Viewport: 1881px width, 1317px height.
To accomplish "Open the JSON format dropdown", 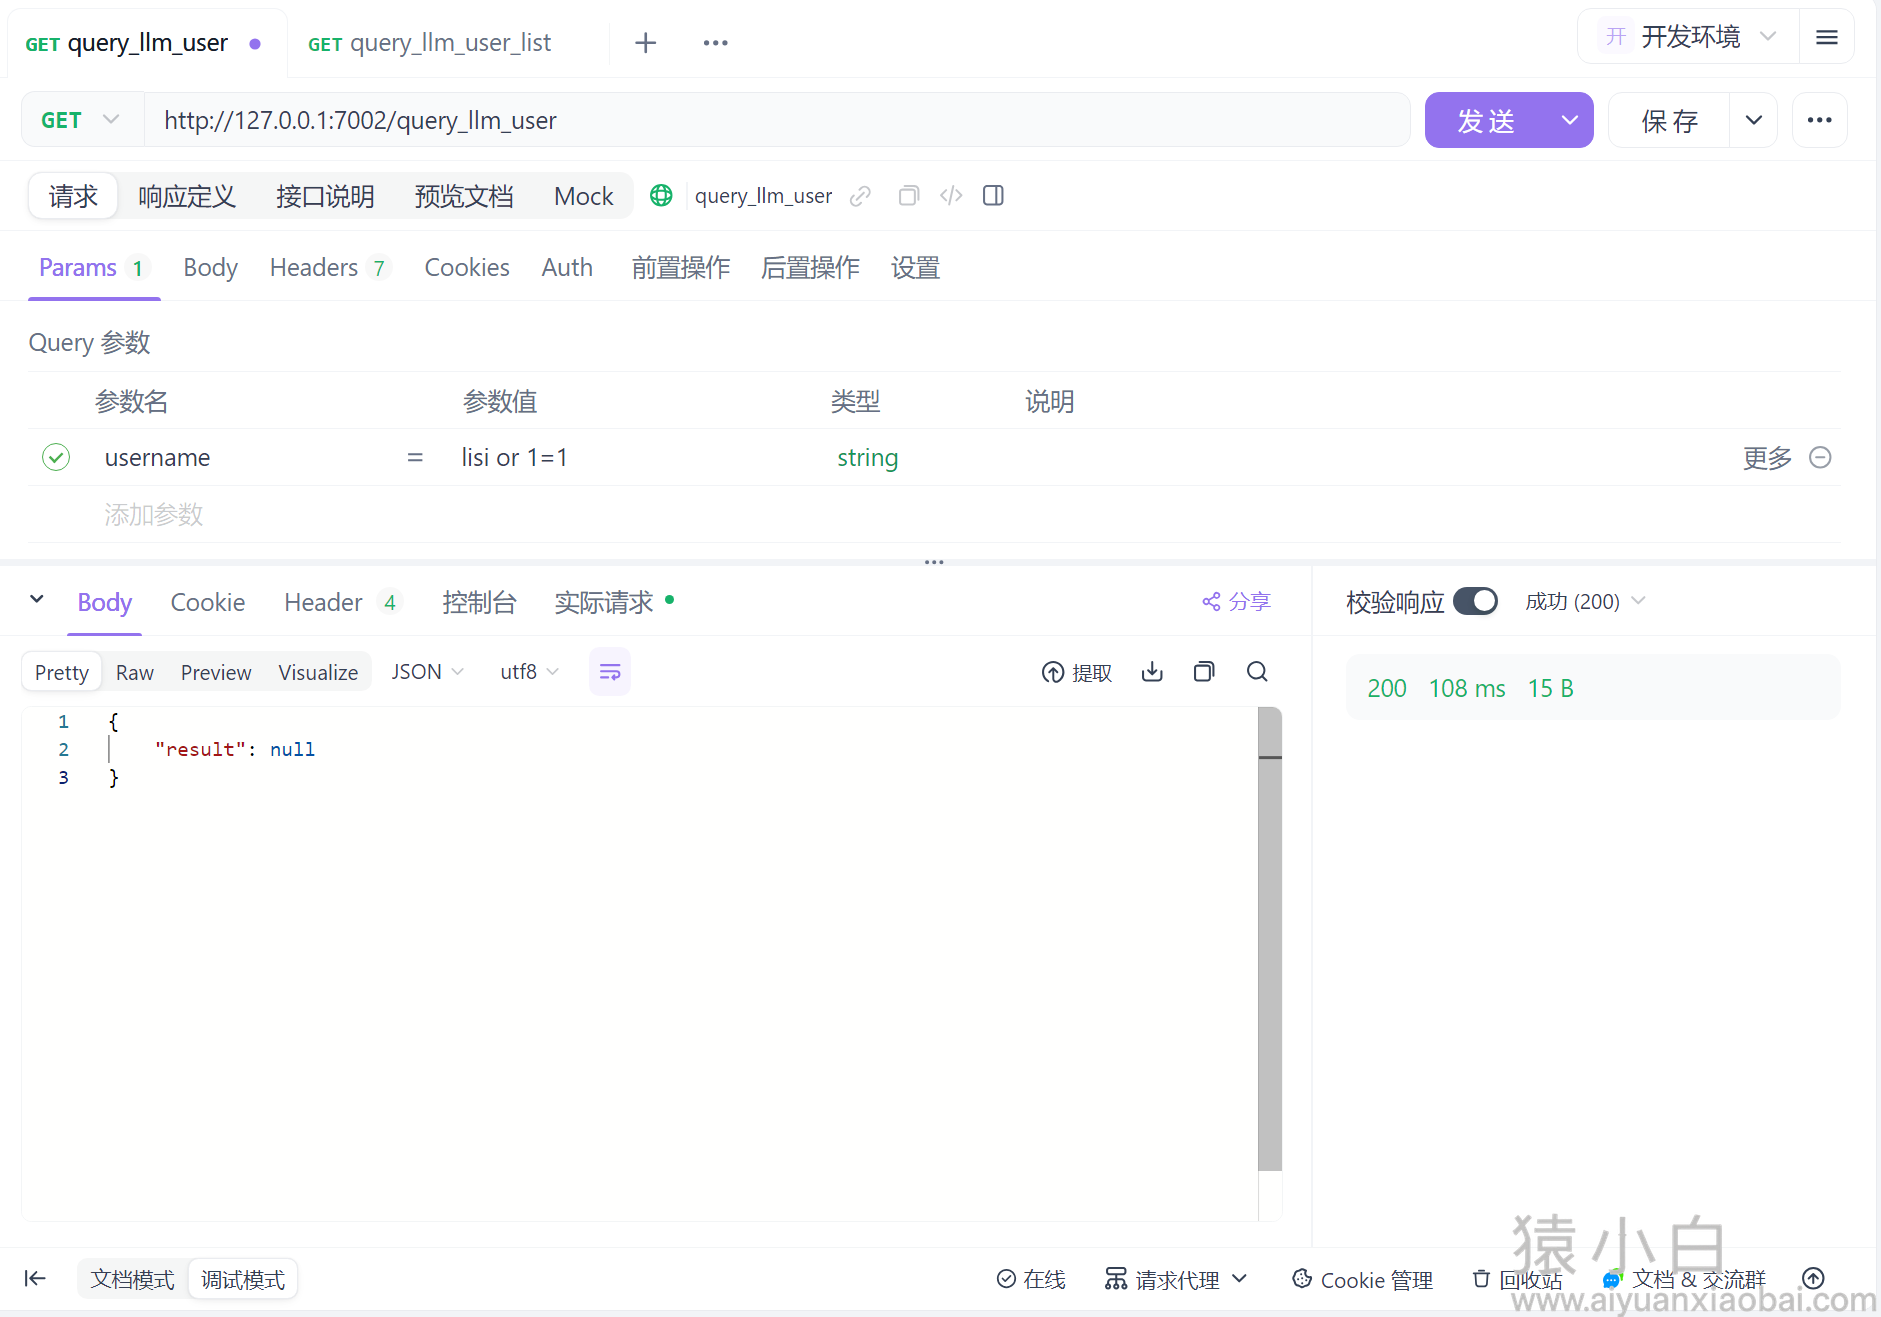I will click(427, 672).
